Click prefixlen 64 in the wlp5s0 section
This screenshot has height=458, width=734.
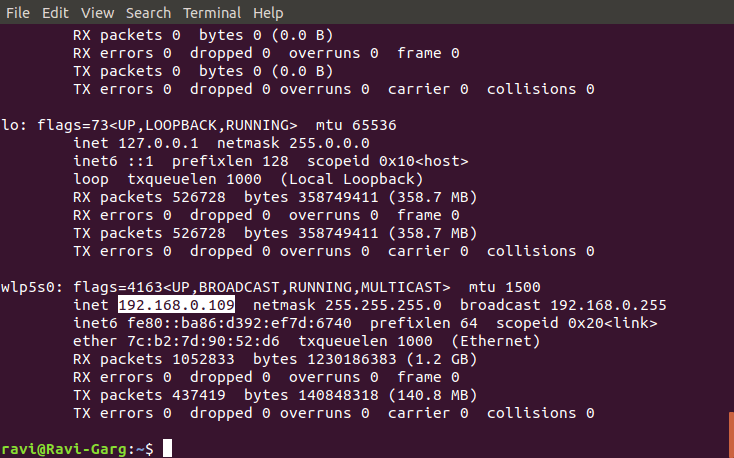(x=424, y=323)
